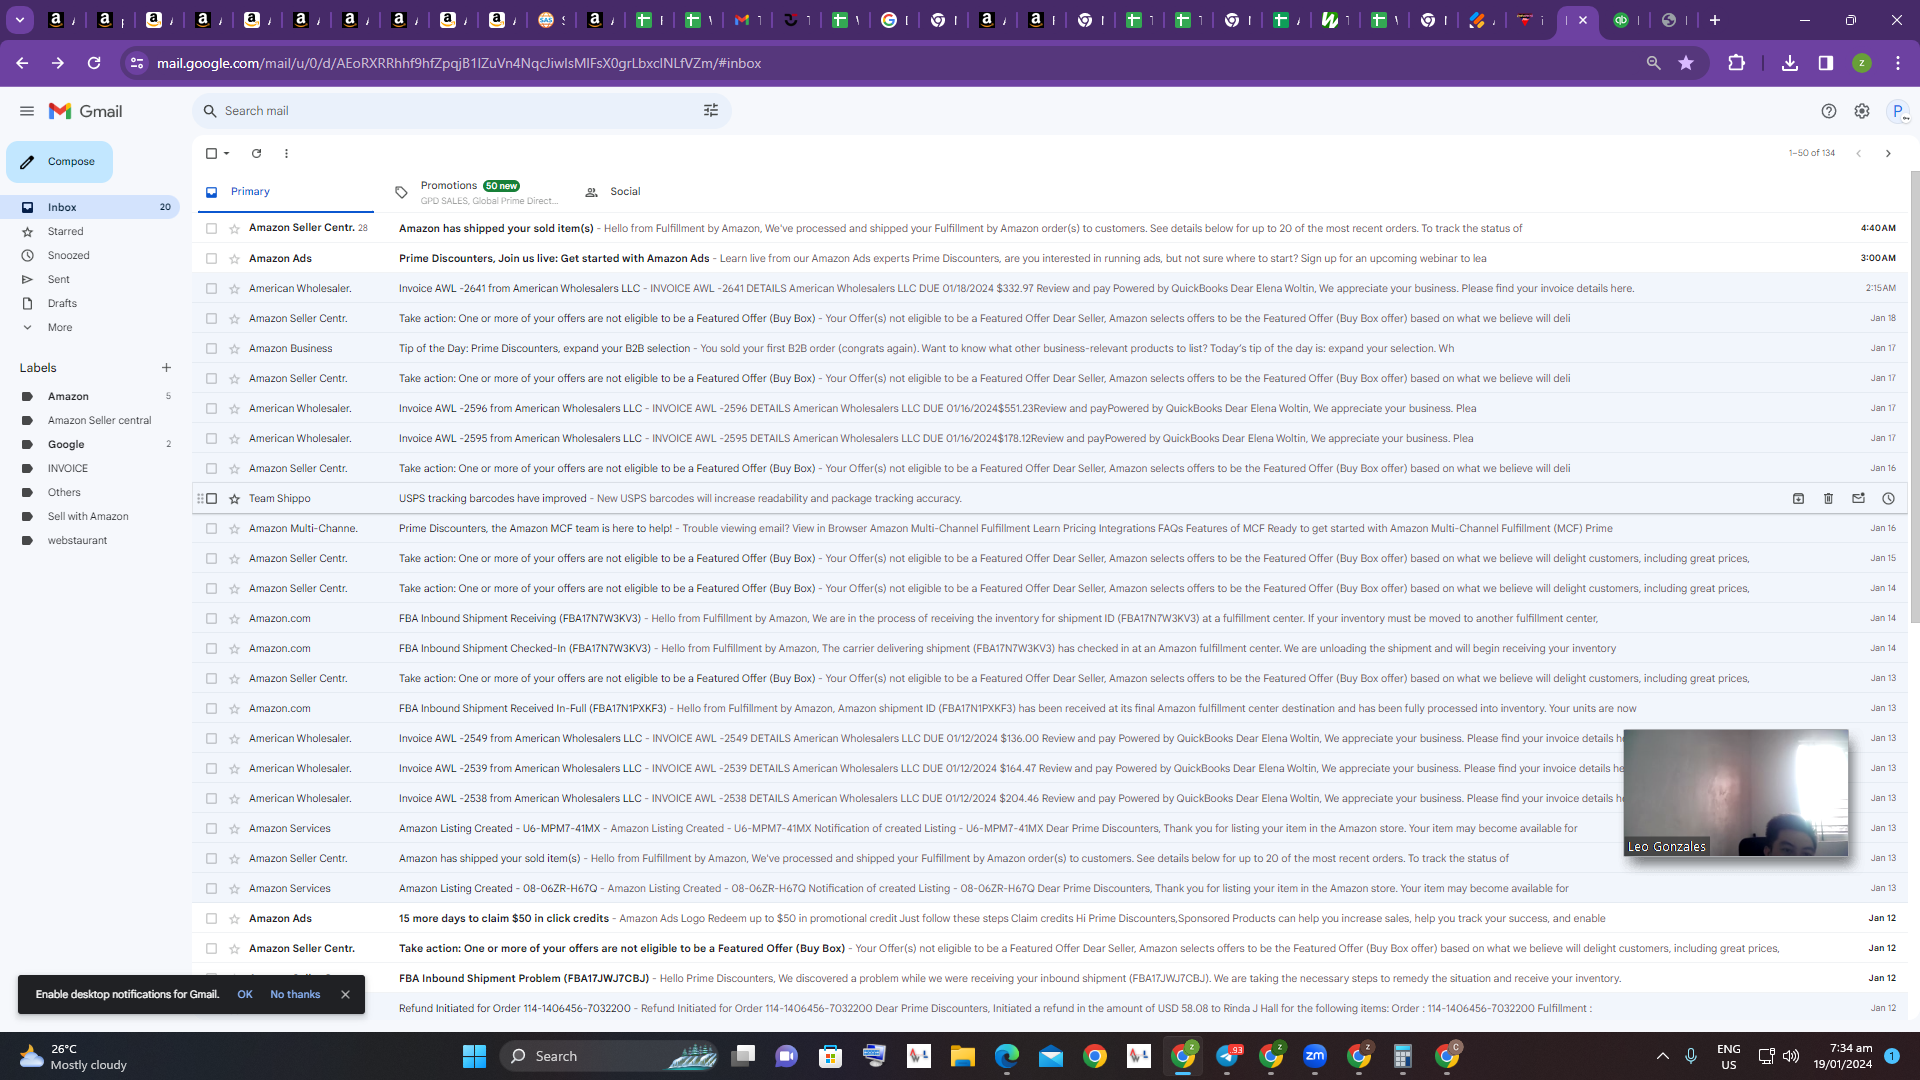Open Chrome extensions puzzle icon

coord(1736,63)
